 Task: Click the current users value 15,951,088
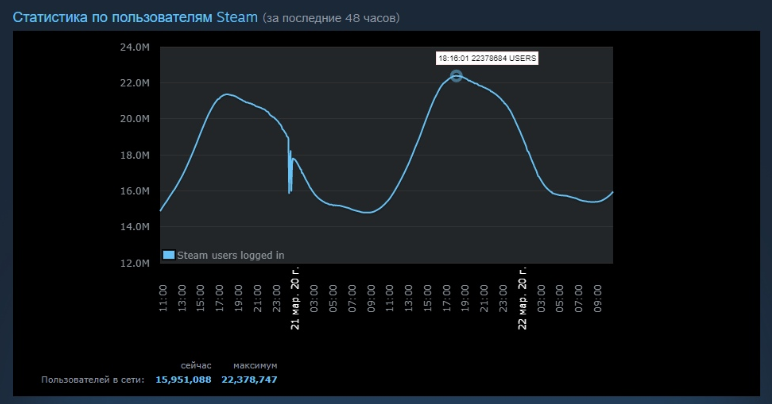(183, 379)
